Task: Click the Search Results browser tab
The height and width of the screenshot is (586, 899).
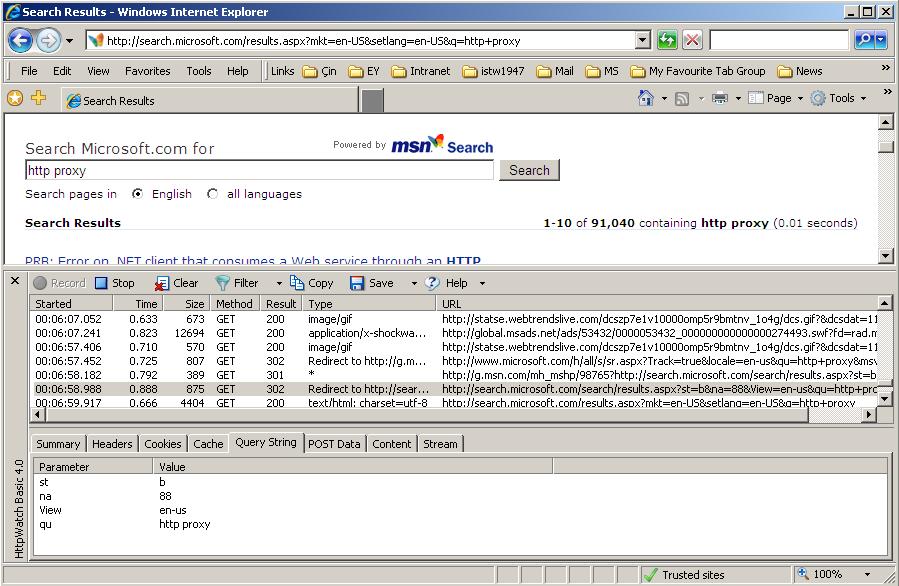Action: (x=210, y=101)
